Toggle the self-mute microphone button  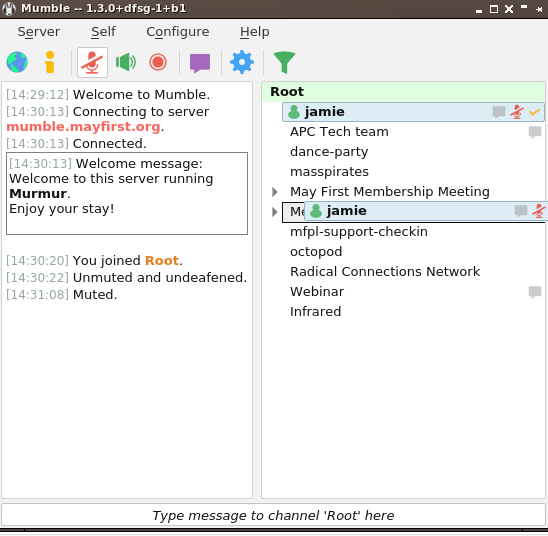click(92, 62)
